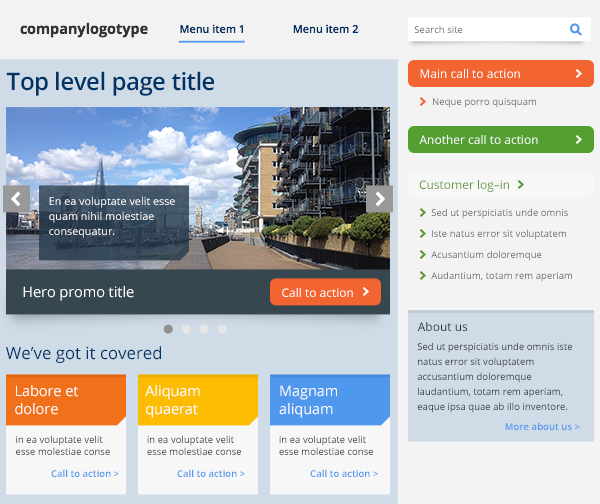Click Call to action under Labore et dolore
The height and width of the screenshot is (504, 600).
[x=85, y=473]
